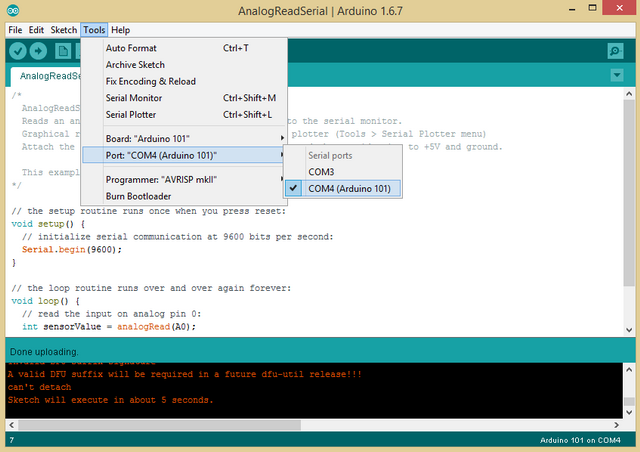Click editor scrollbar down arrow
Screen dimensions: 640x452
coord(629,330)
